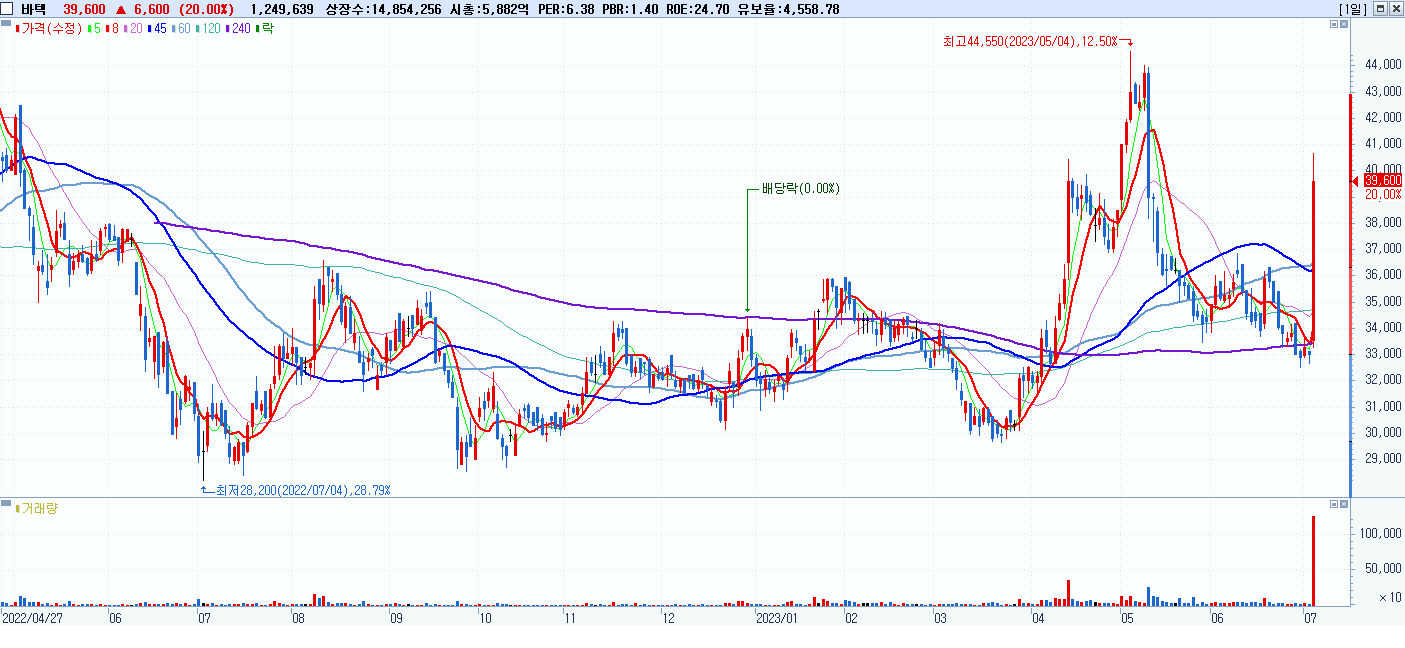1405x648 pixels.
Task: Collapse the volume panel with its minimize icon
Action: click(x=1333, y=502)
